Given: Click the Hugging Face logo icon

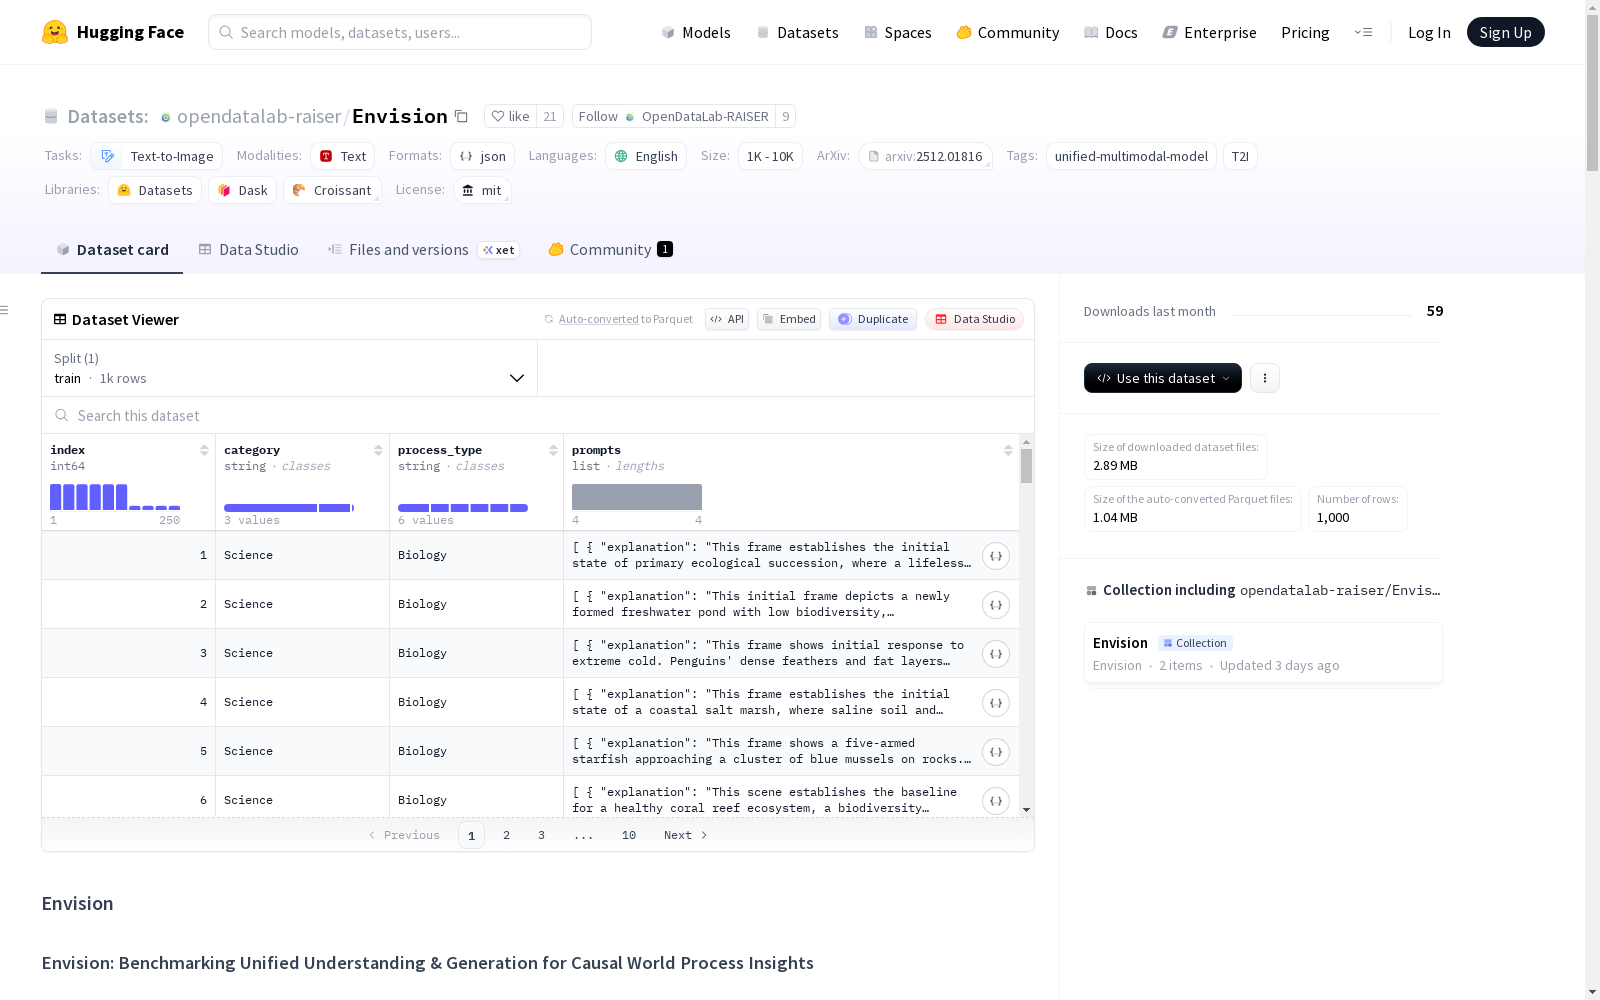Looking at the screenshot, I should (x=55, y=32).
